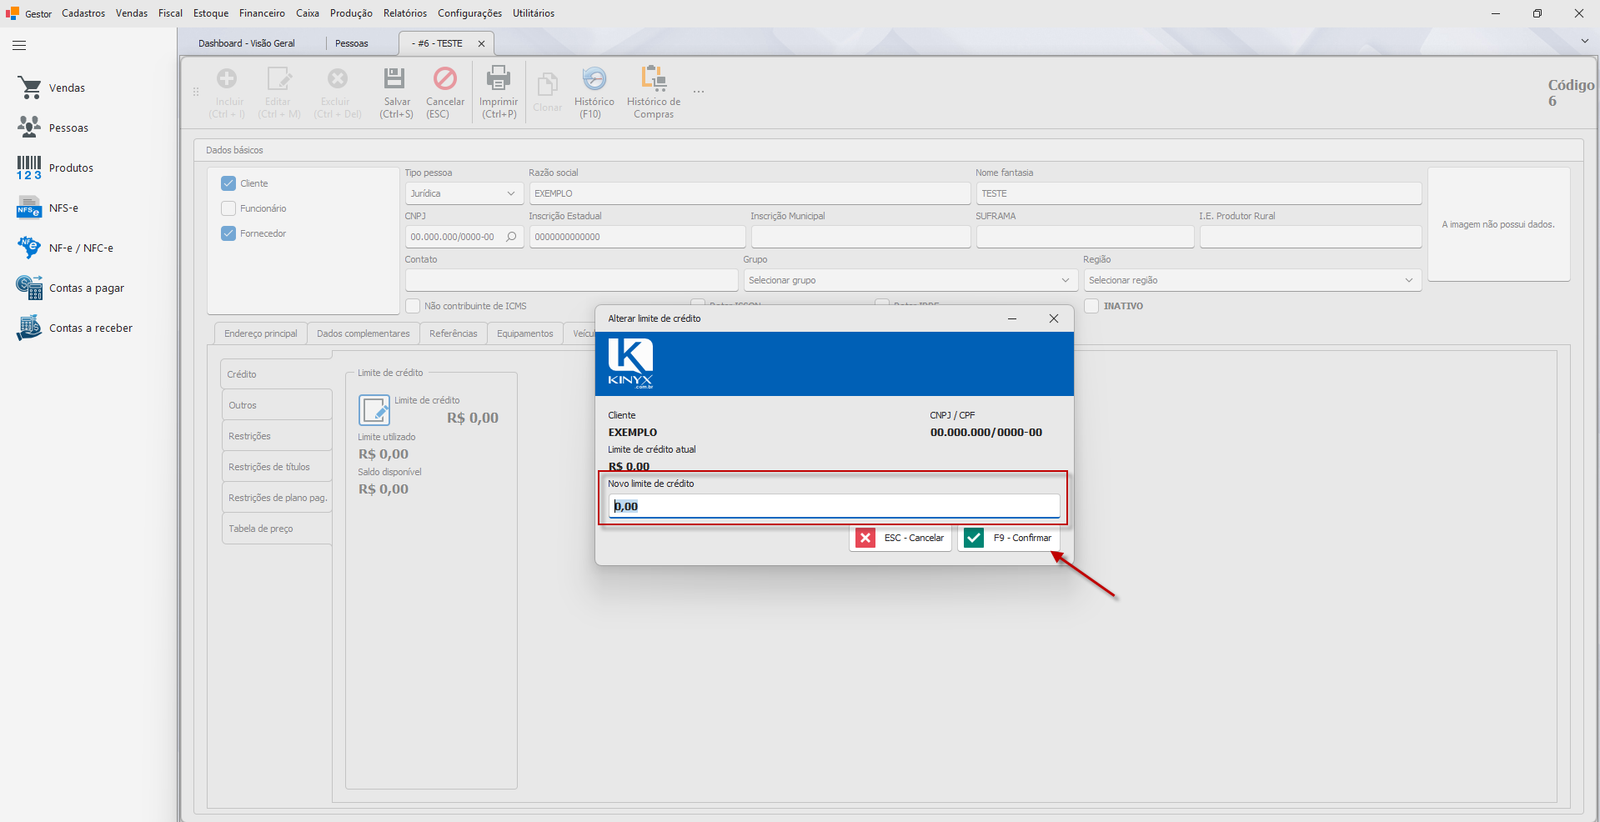This screenshot has height=822, width=1600.
Task: Click the CNPJ search magnifier icon
Action: pos(511,237)
